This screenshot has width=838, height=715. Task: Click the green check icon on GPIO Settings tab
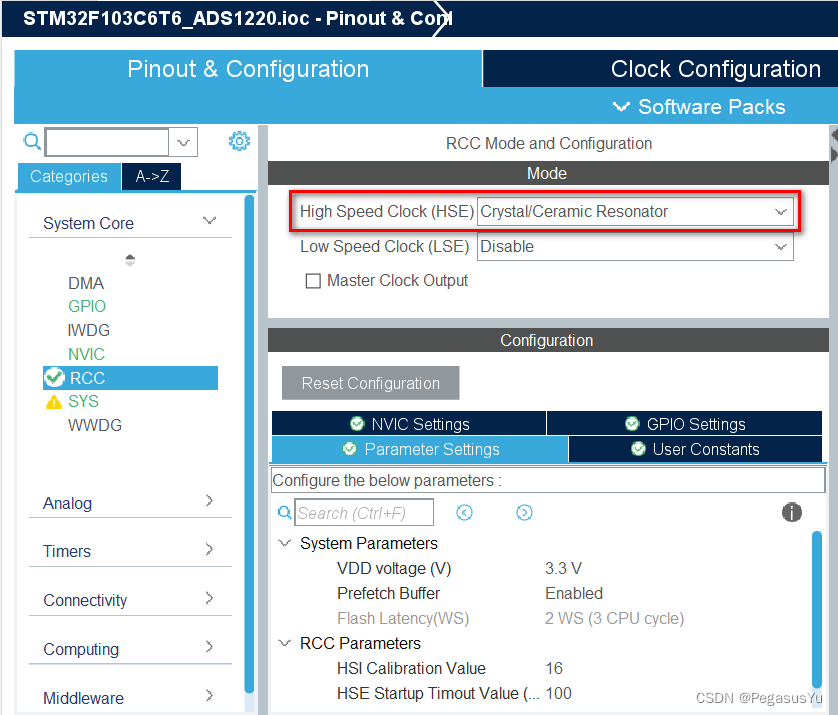point(632,423)
